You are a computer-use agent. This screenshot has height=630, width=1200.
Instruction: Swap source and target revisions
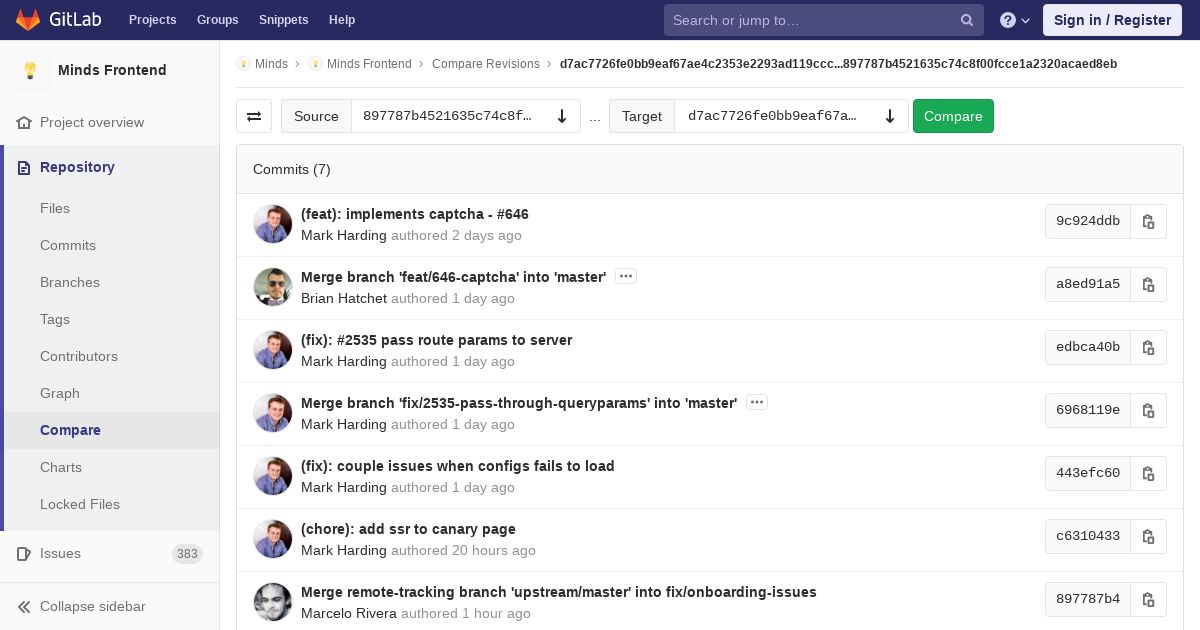tap(254, 116)
